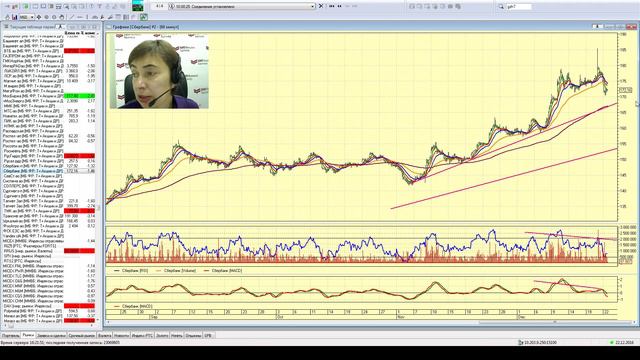Select the Сбербанк row in quotes table
640x360 pixels.
49,171
